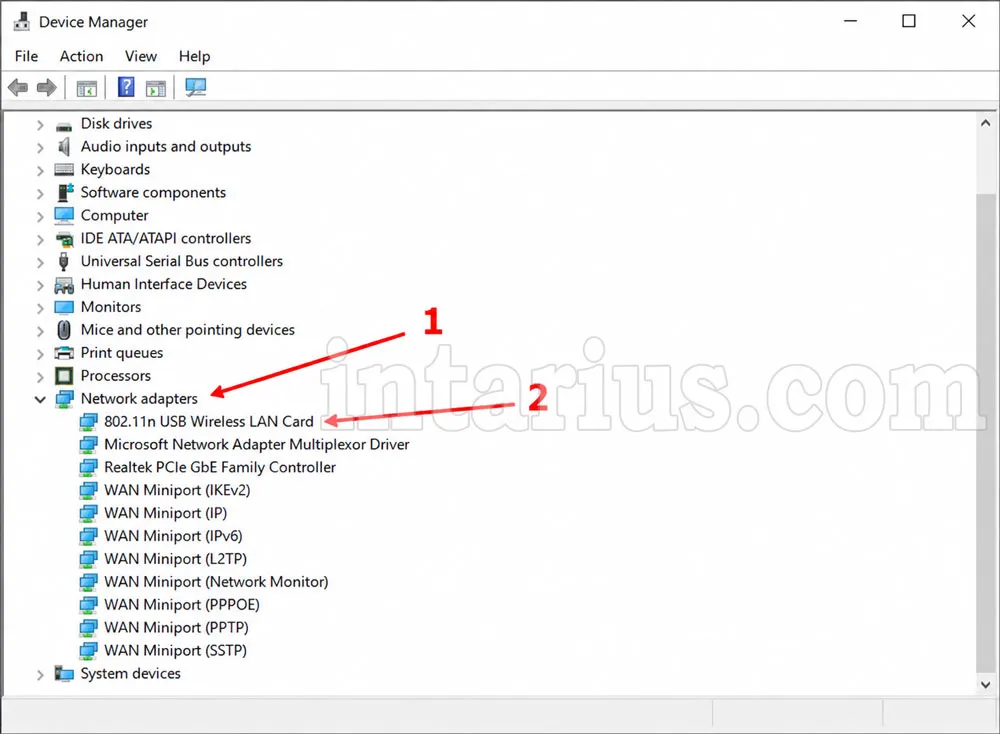Collapse the Network adapters category
1000x734 pixels.
point(40,399)
